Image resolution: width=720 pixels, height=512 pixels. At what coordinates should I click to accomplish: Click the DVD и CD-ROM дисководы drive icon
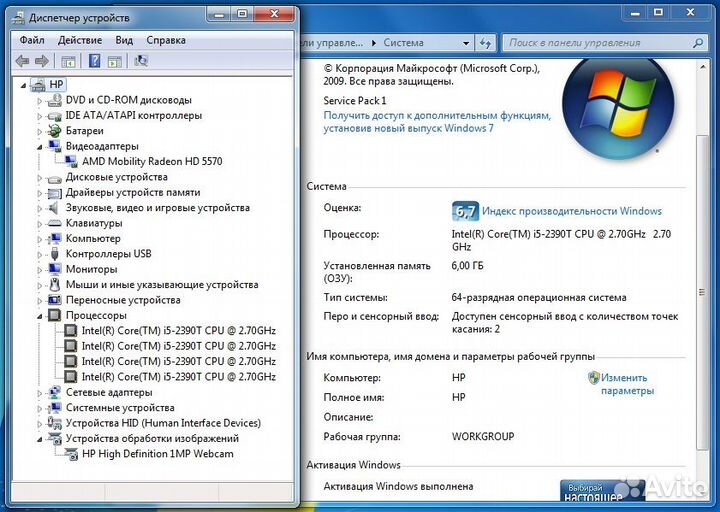pos(55,100)
